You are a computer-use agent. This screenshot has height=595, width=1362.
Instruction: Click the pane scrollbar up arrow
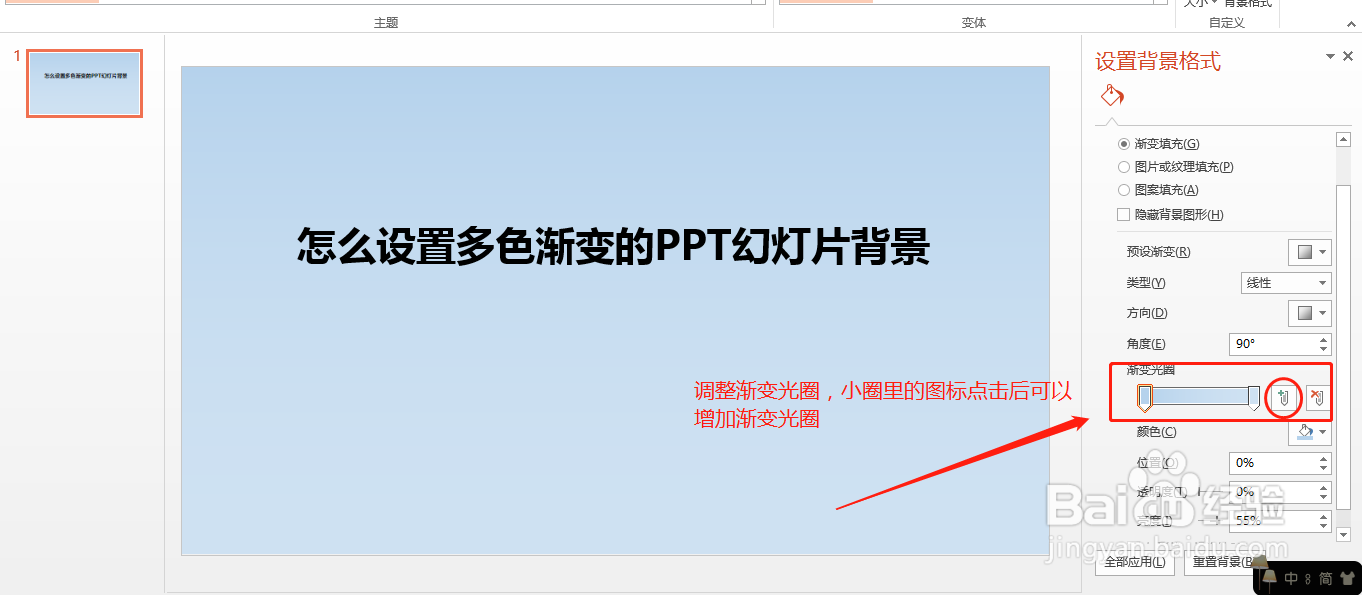click(1344, 140)
